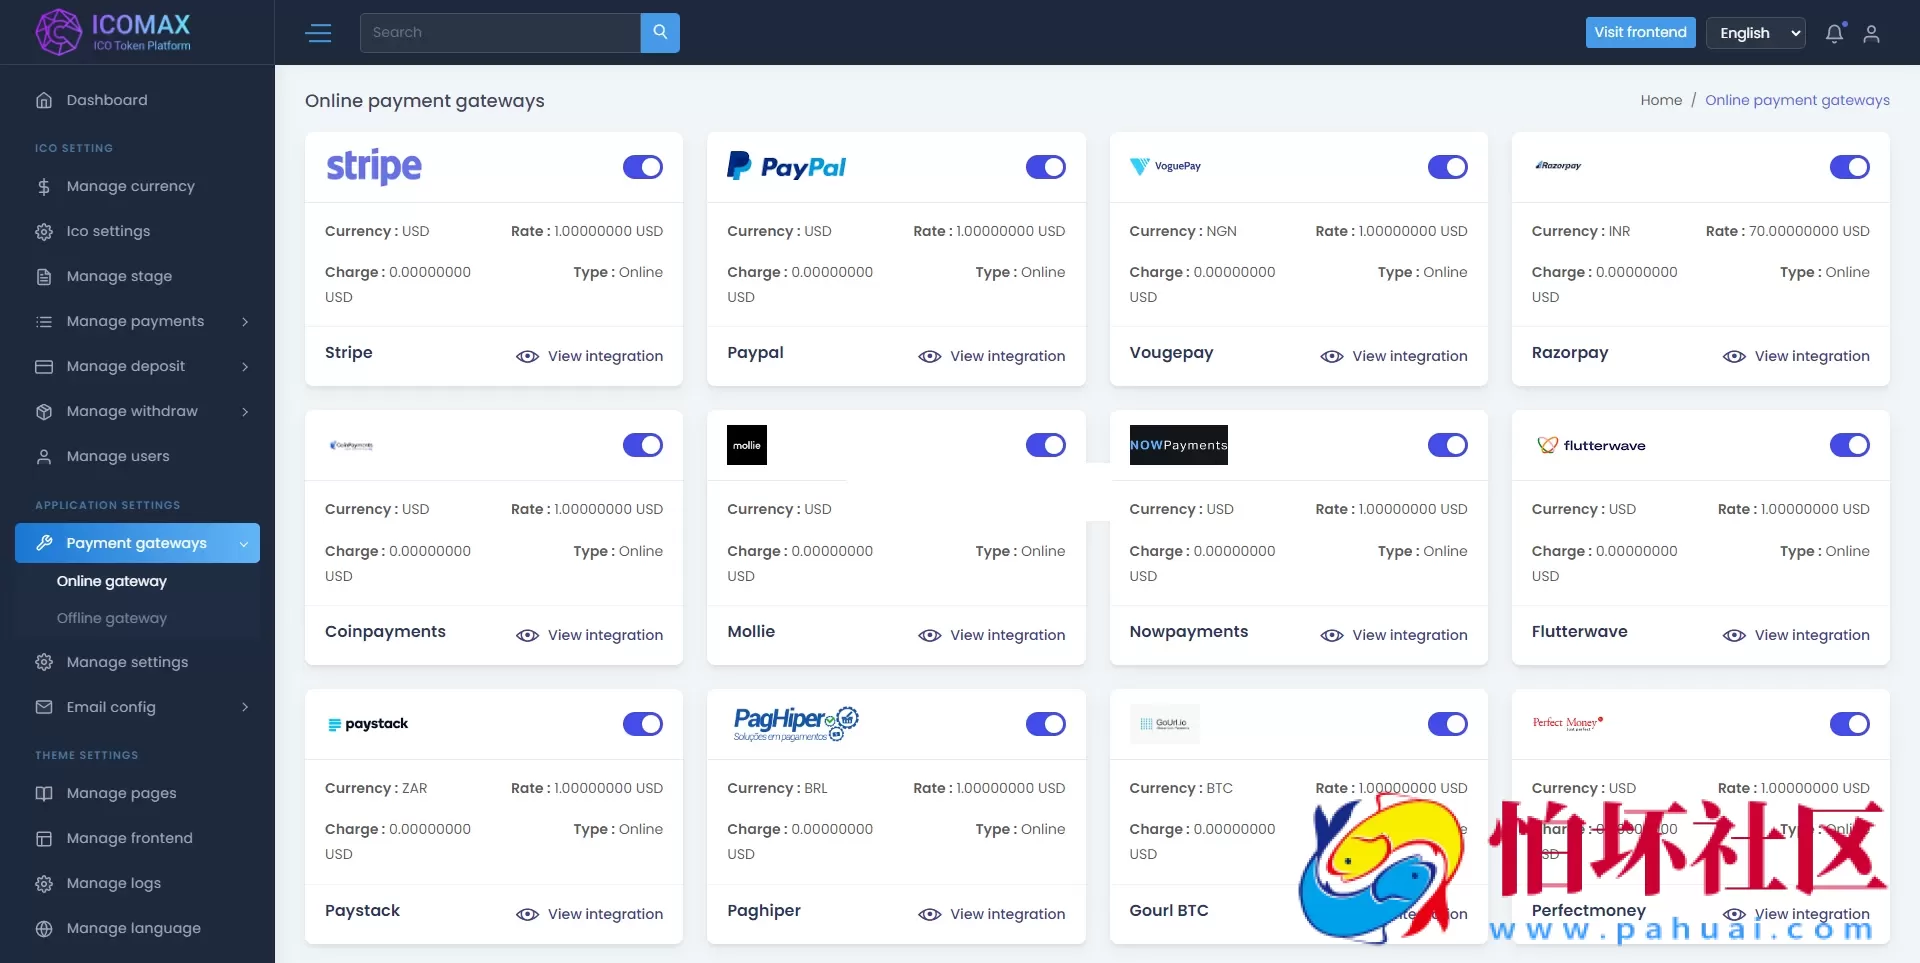Click the search magnifier button
Screen dimensions: 1920x963
[660, 32]
